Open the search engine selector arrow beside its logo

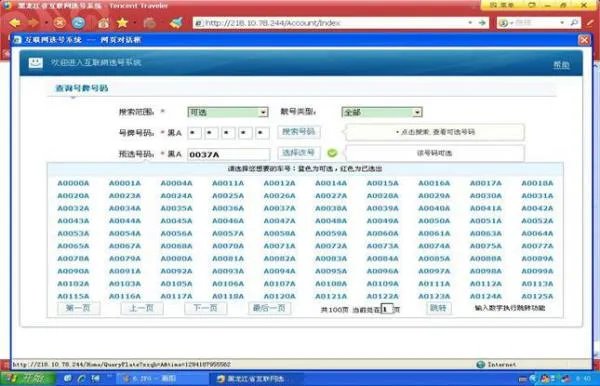click(x=512, y=23)
